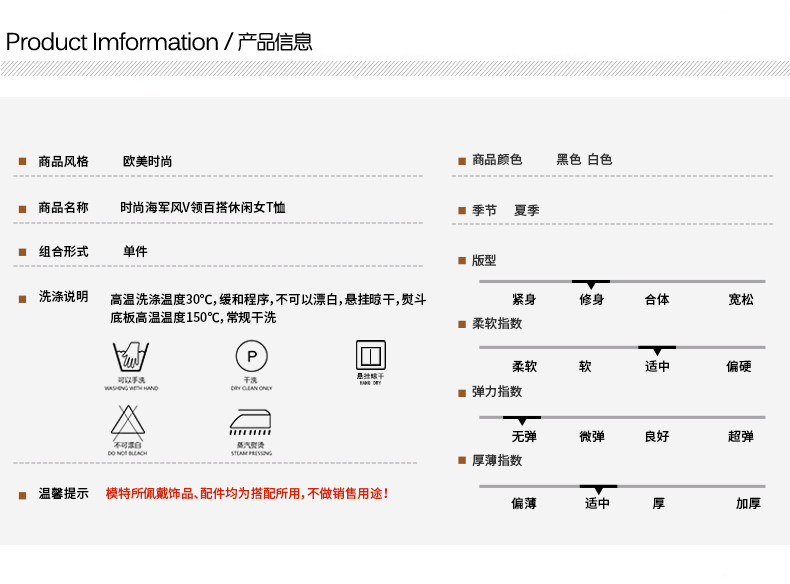Click the caption 'DRY CLEAN ONLY'

[x=251, y=388]
